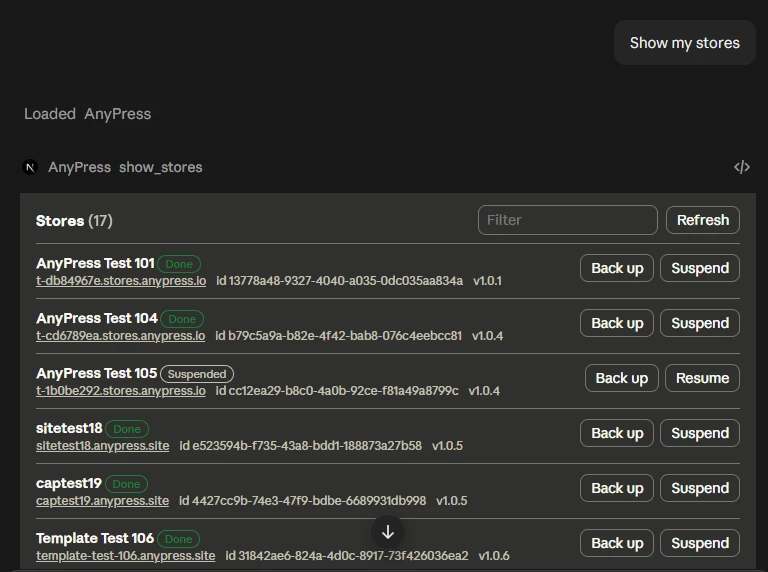Suspend AnyPress Test 104 store
The height and width of the screenshot is (572, 768).
tap(700, 323)
